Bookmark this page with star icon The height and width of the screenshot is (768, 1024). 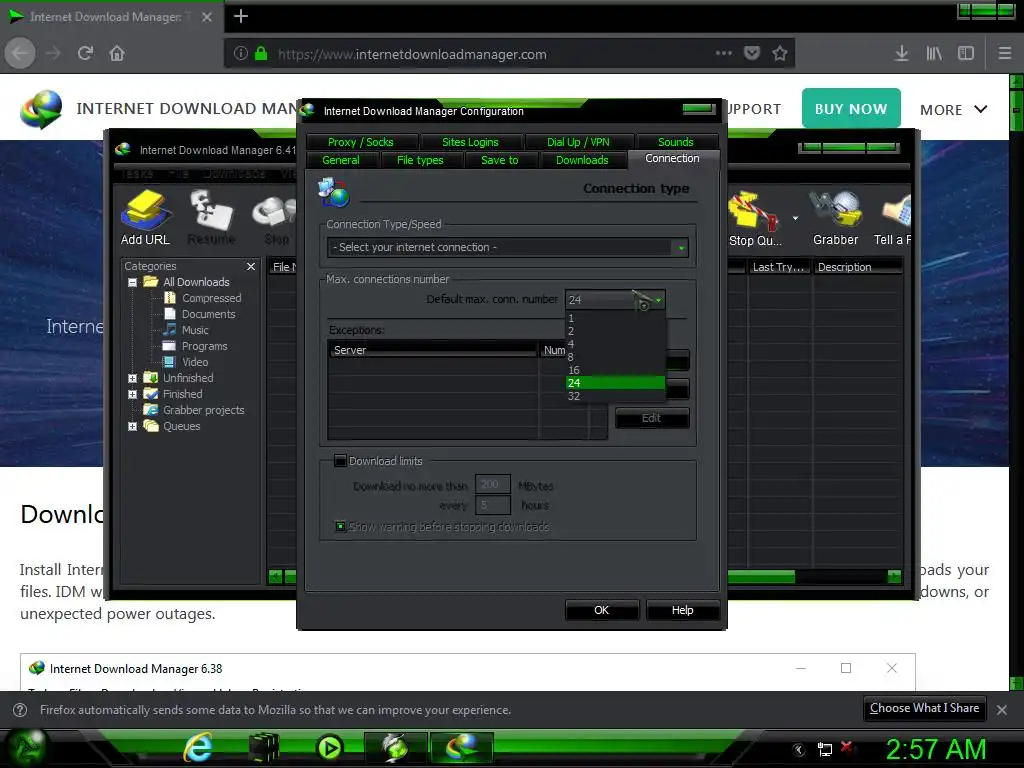pyautogui.click(x=780, y=54)
